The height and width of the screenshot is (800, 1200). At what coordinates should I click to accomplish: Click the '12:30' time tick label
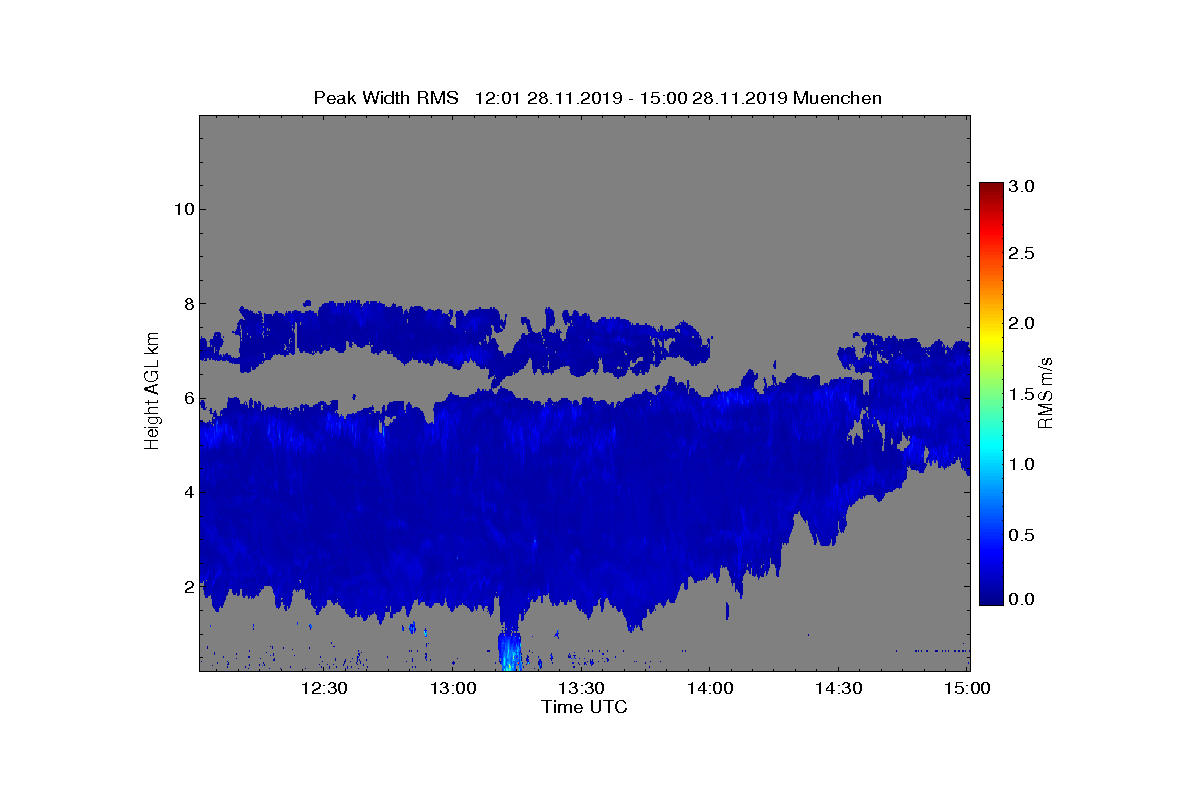324,688
